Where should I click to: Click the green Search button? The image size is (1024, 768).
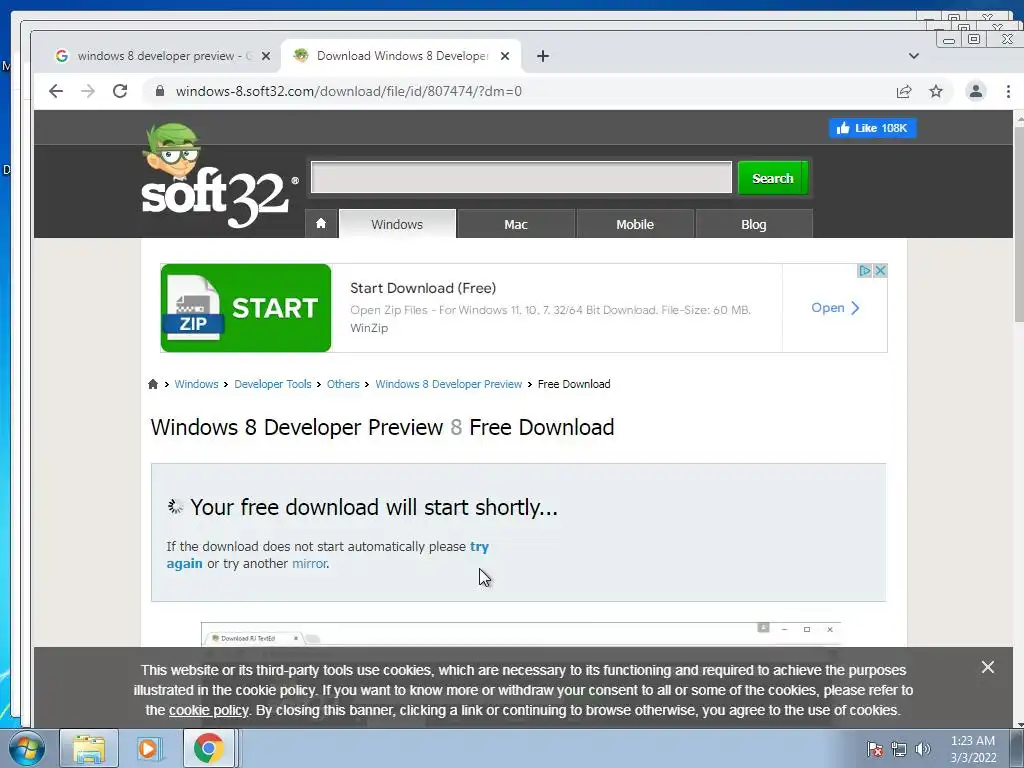coord(773,178)
